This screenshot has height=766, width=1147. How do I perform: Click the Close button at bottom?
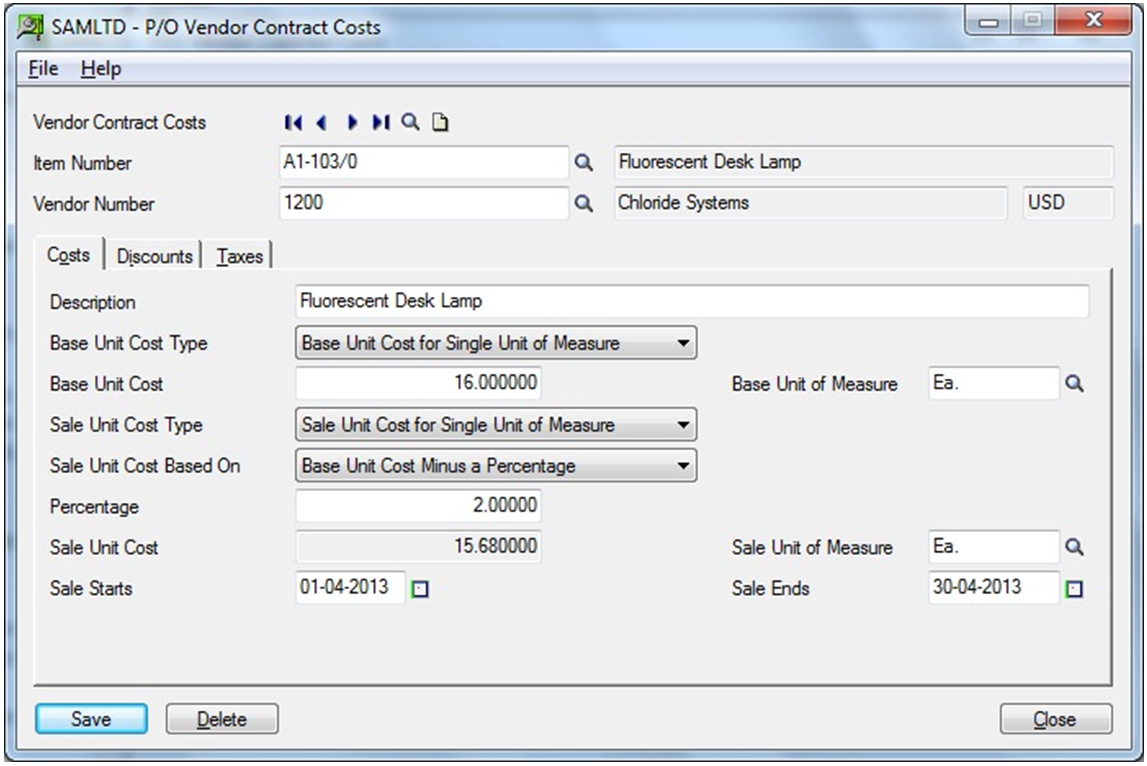tap(1056, 719)
